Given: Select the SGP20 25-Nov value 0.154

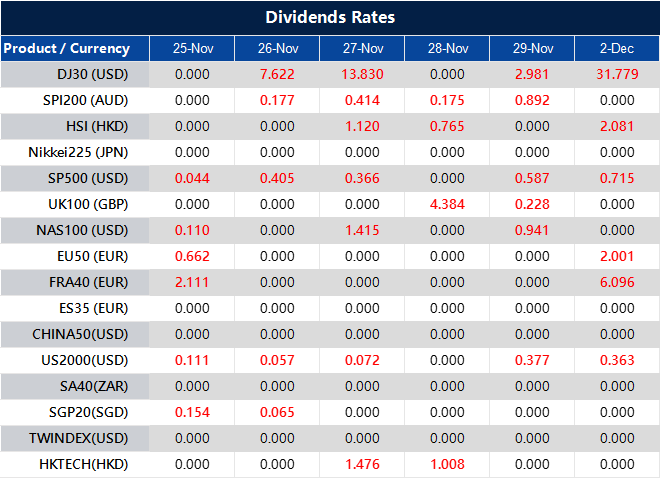Looking at the screenshot, I should [x=192, y=412].
